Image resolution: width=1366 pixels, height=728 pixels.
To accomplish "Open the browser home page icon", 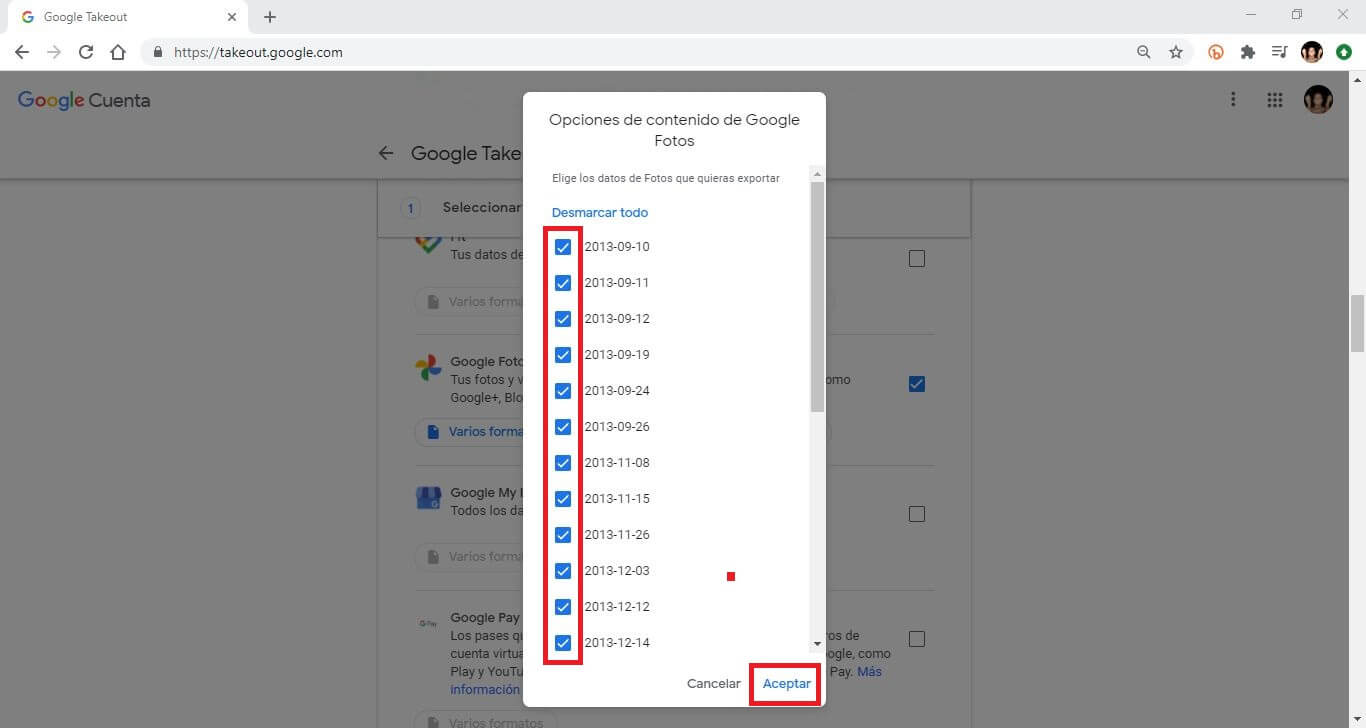I will tap(118, 52).
